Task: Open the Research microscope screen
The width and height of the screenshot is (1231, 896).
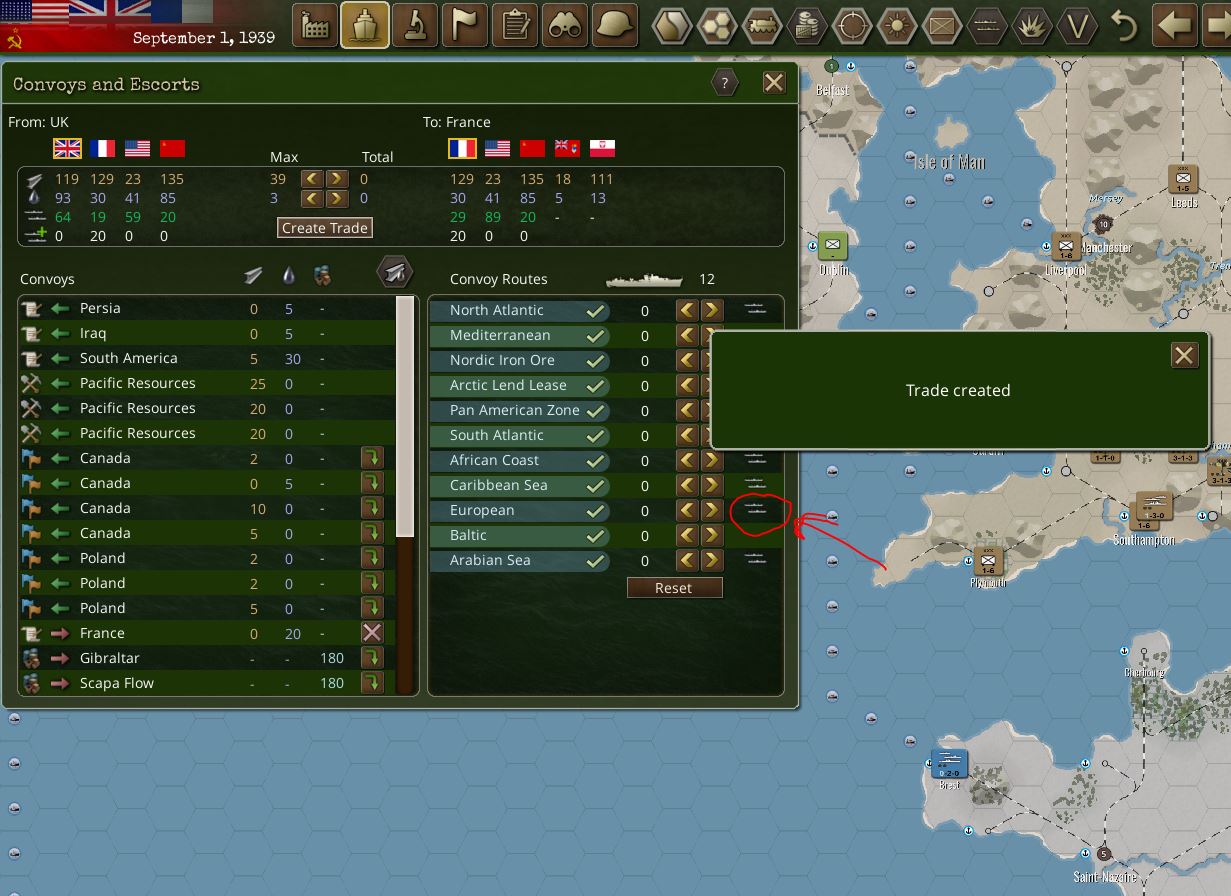Action: pyautogui.click(x=415, y=25)
